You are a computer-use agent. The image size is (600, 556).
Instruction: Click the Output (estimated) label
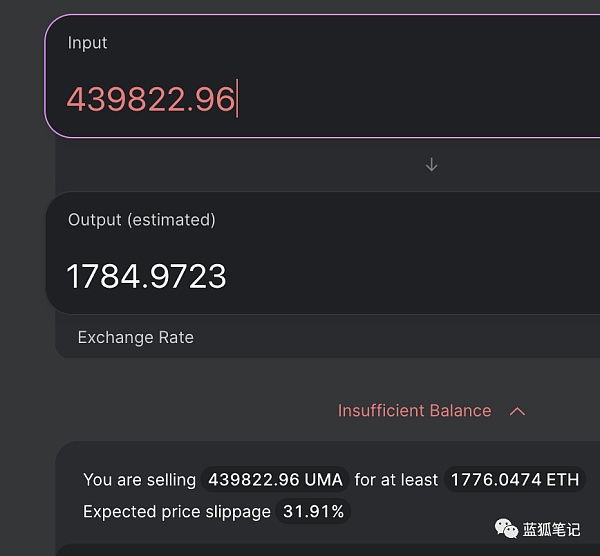141,220
